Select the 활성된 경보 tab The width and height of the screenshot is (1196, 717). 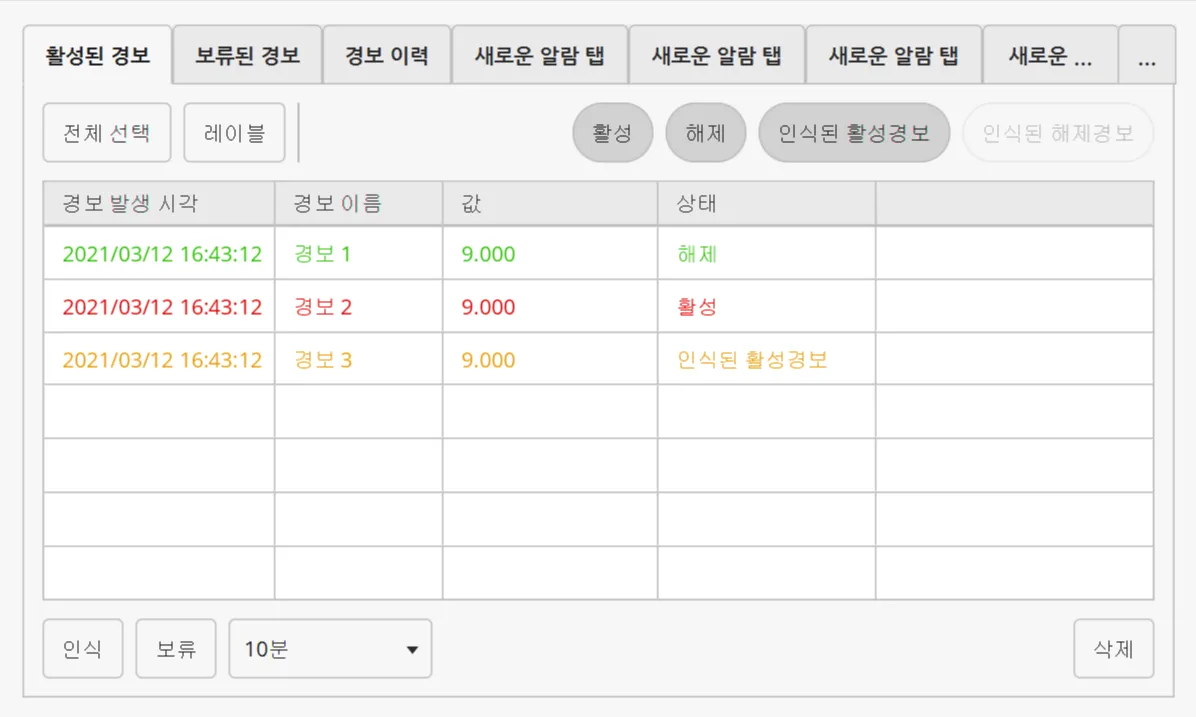[x=98, y=55]
